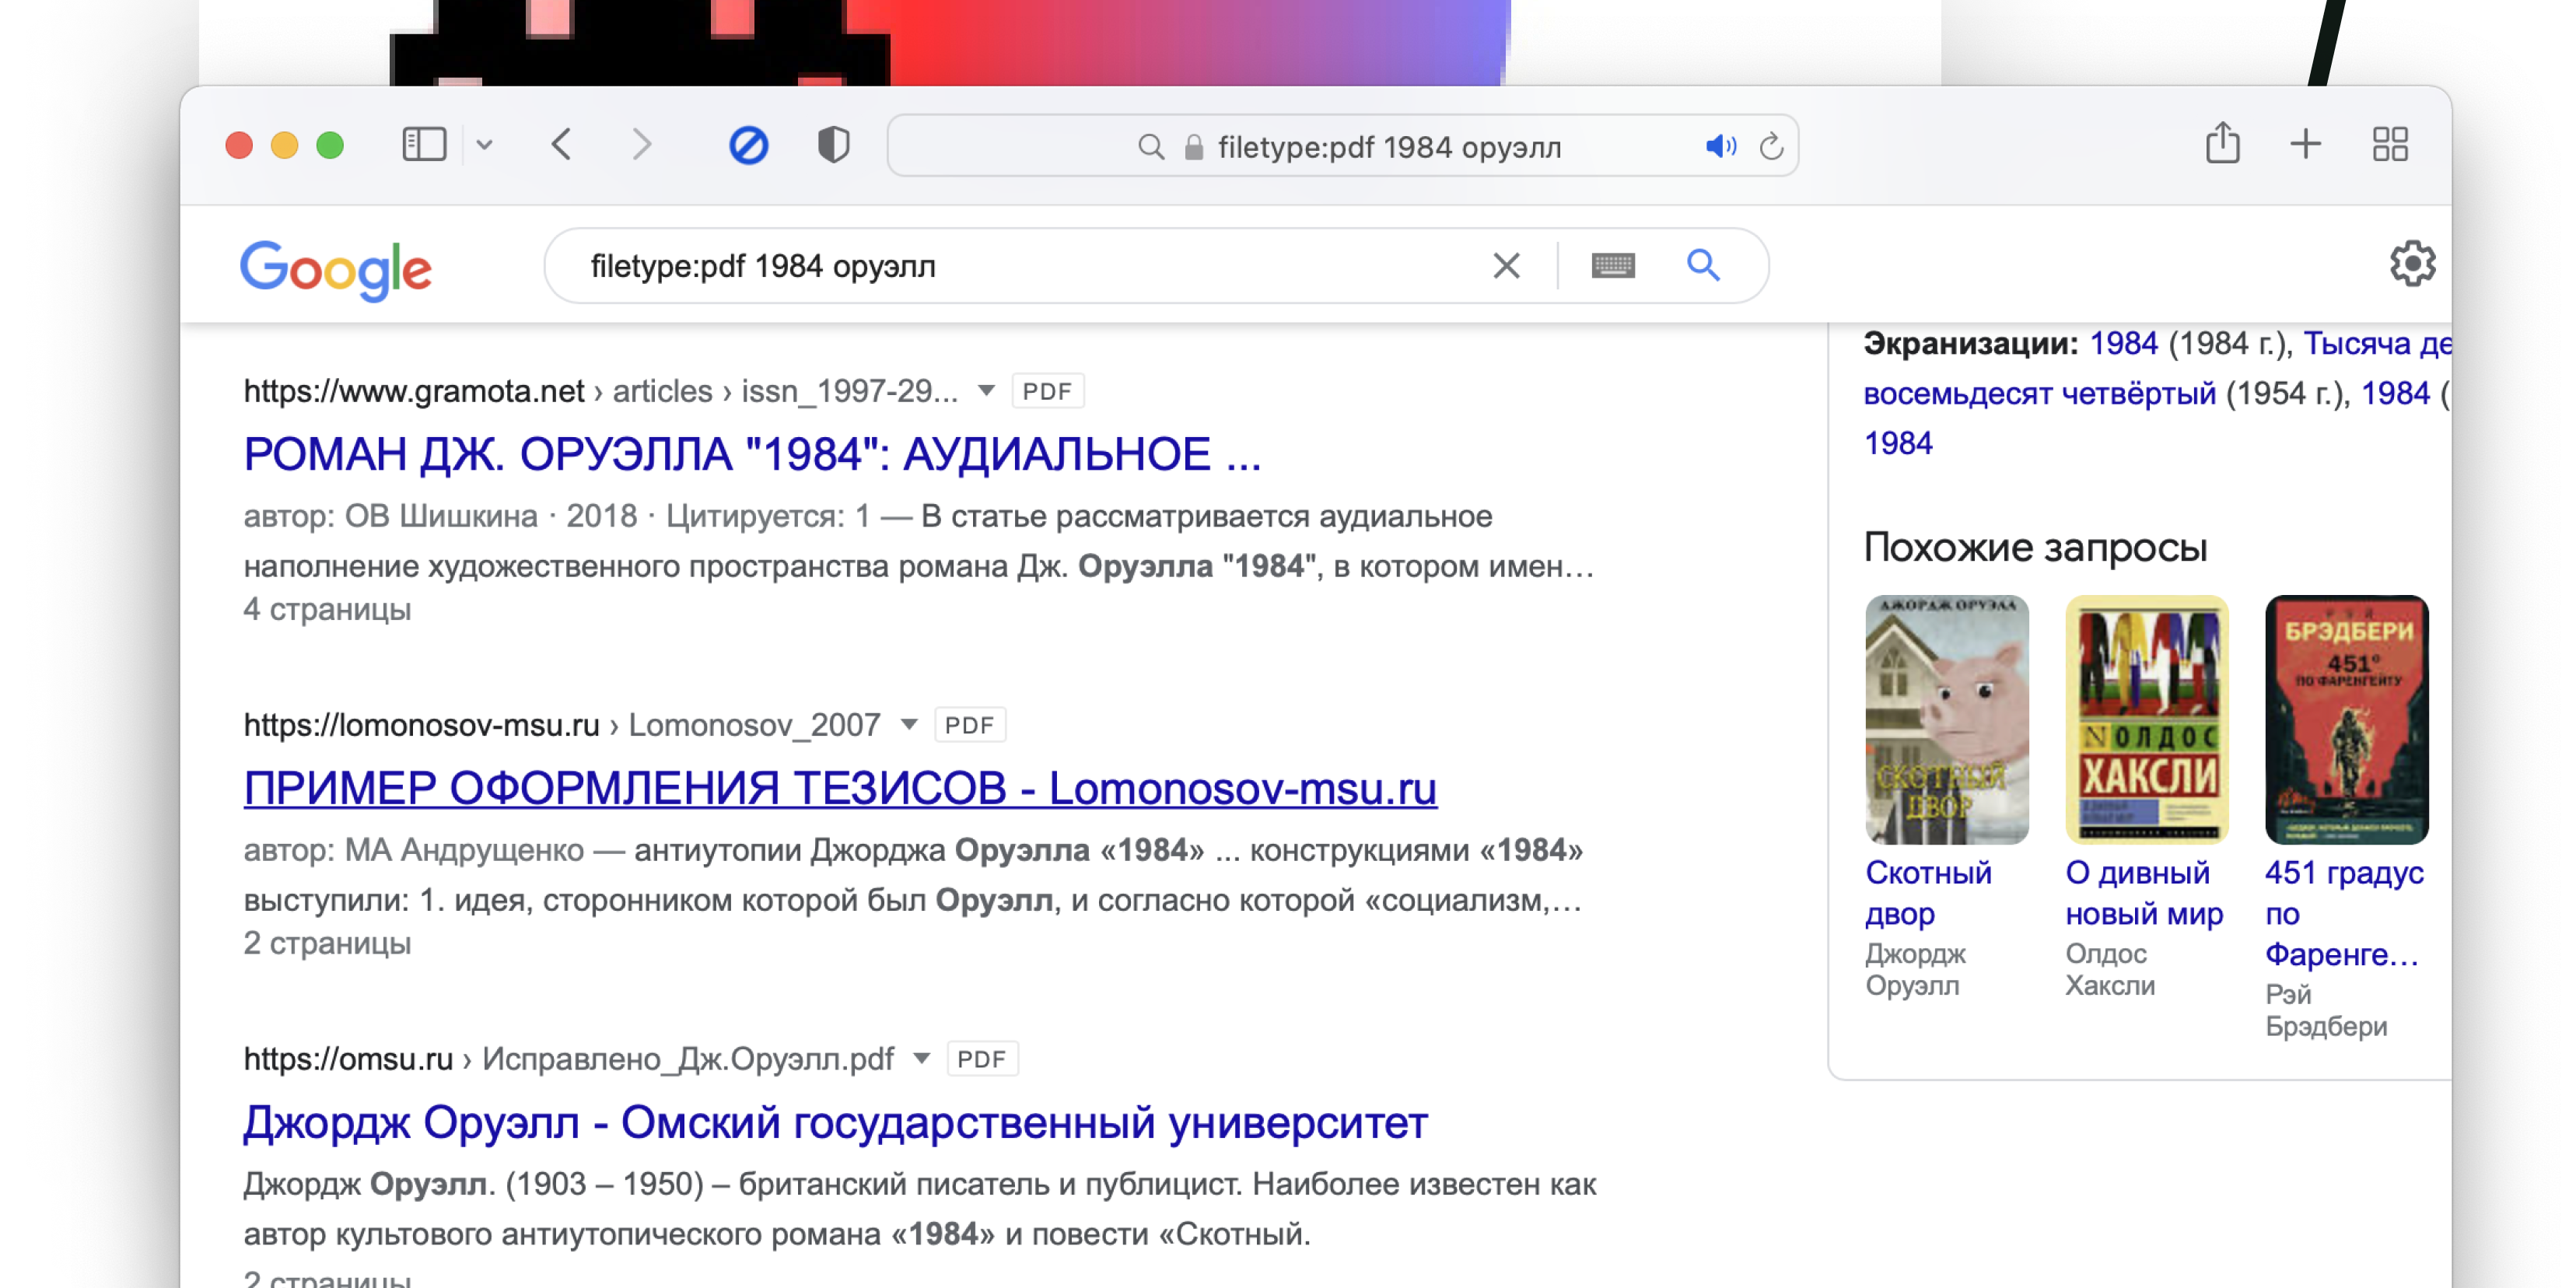Go back to the previous page
Image resolution: width=2576 pixels, height=1288 pixels.
pos(562,145)
